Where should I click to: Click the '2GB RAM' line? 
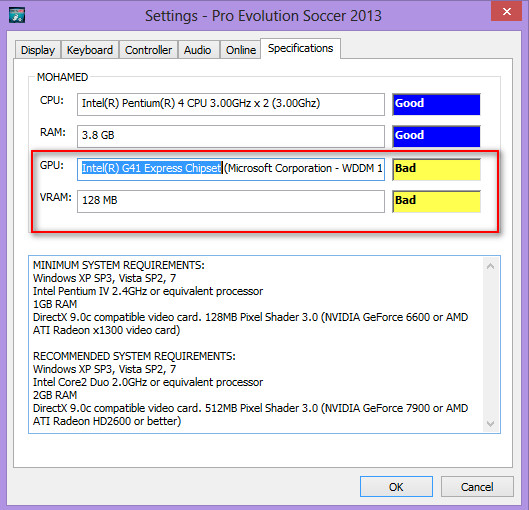(55, 395)
